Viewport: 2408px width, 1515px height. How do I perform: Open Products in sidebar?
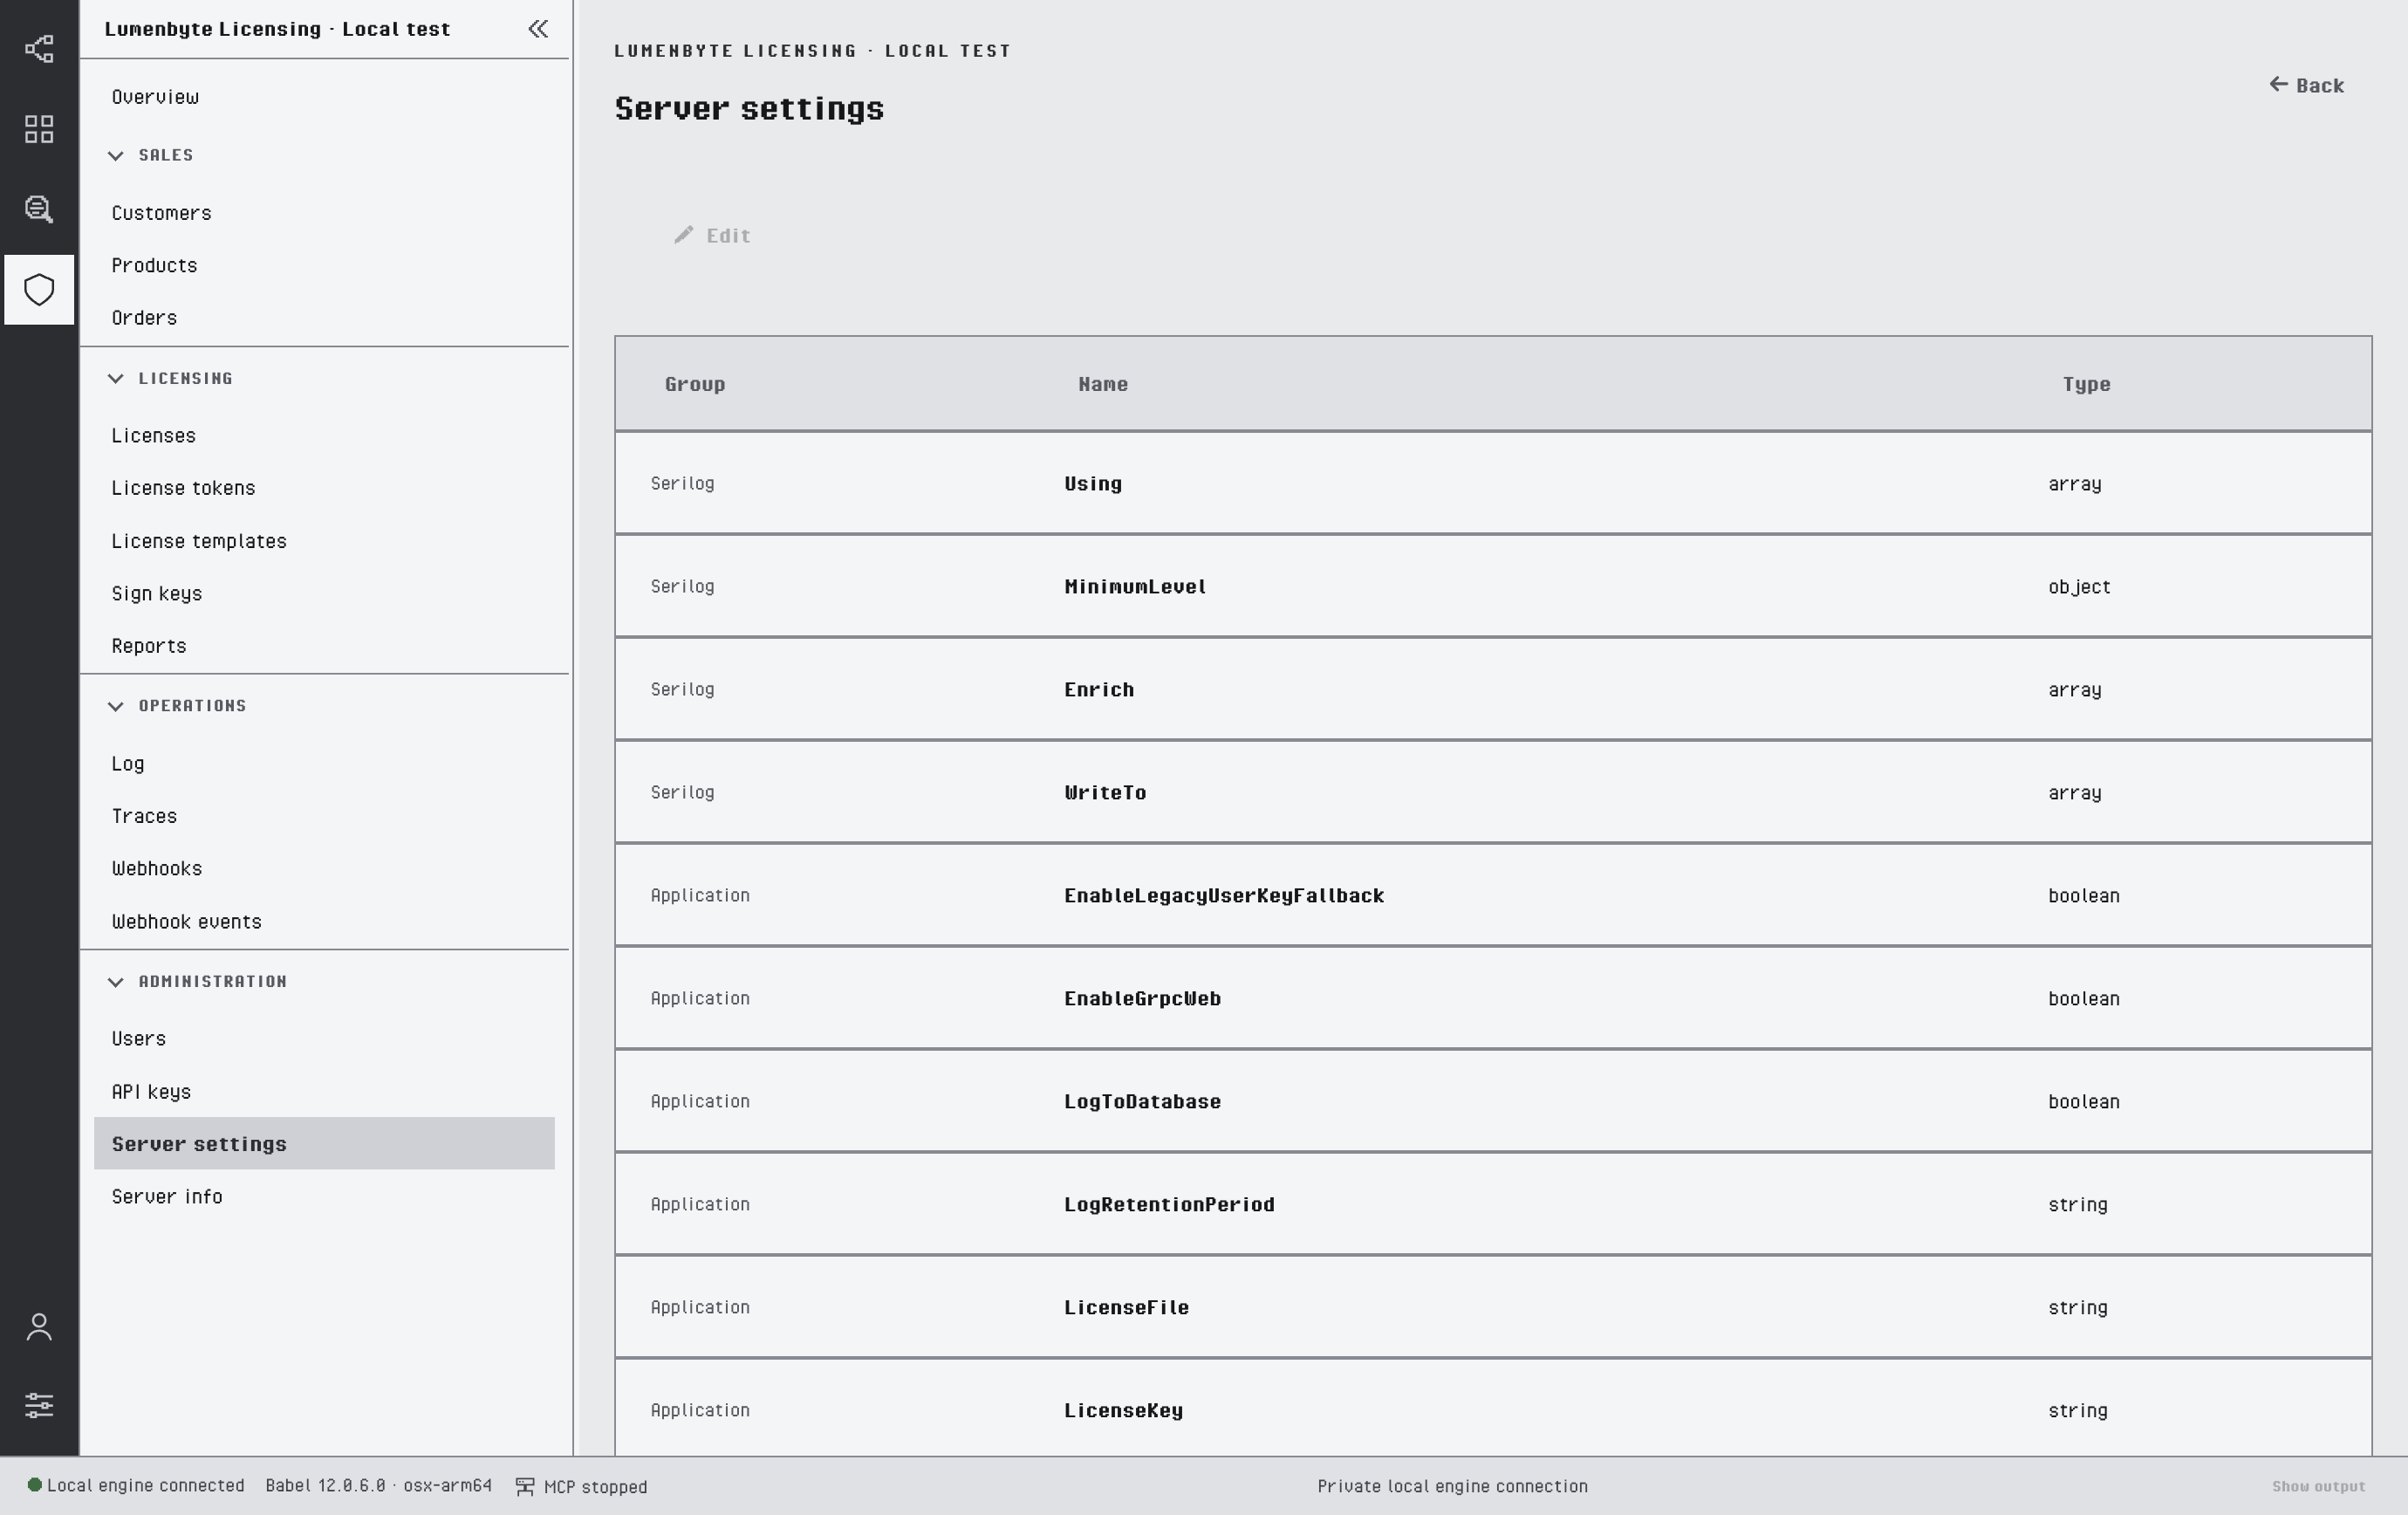click(154, 265)
